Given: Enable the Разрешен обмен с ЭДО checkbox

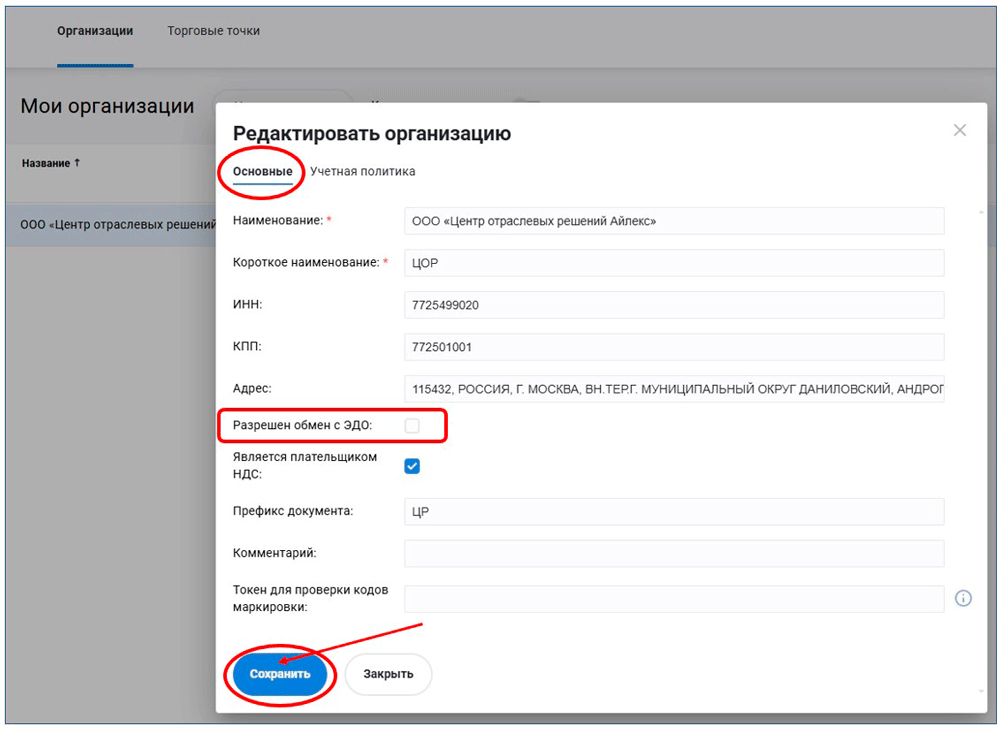Looking at the screenshot, I should pos(412,426).
